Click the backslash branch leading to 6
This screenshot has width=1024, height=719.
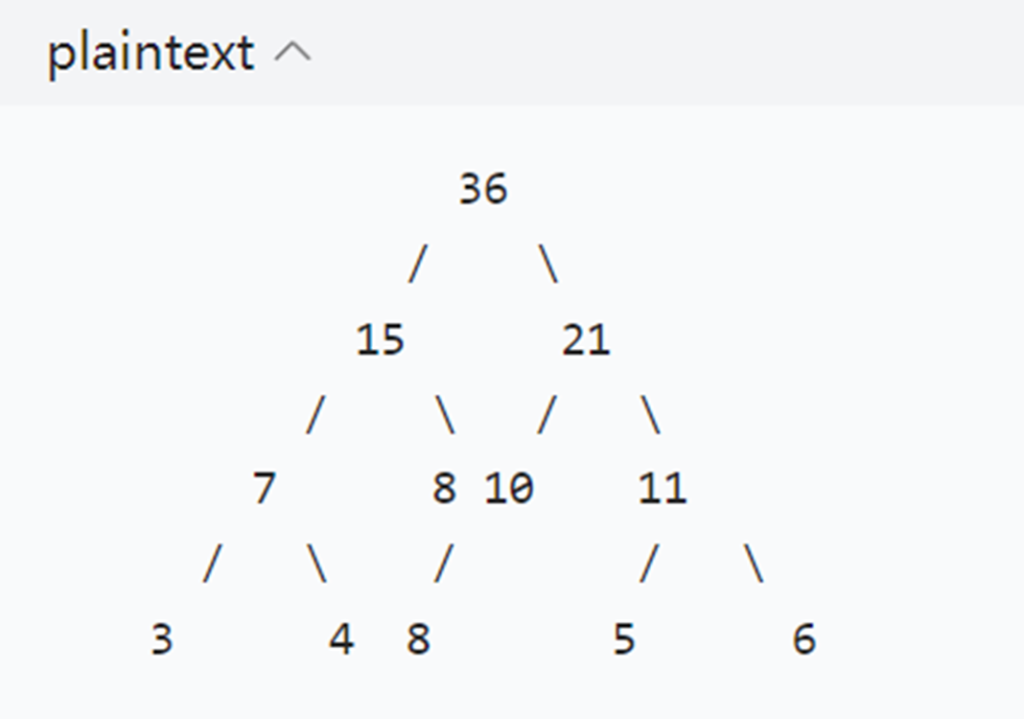coord(754,563)
